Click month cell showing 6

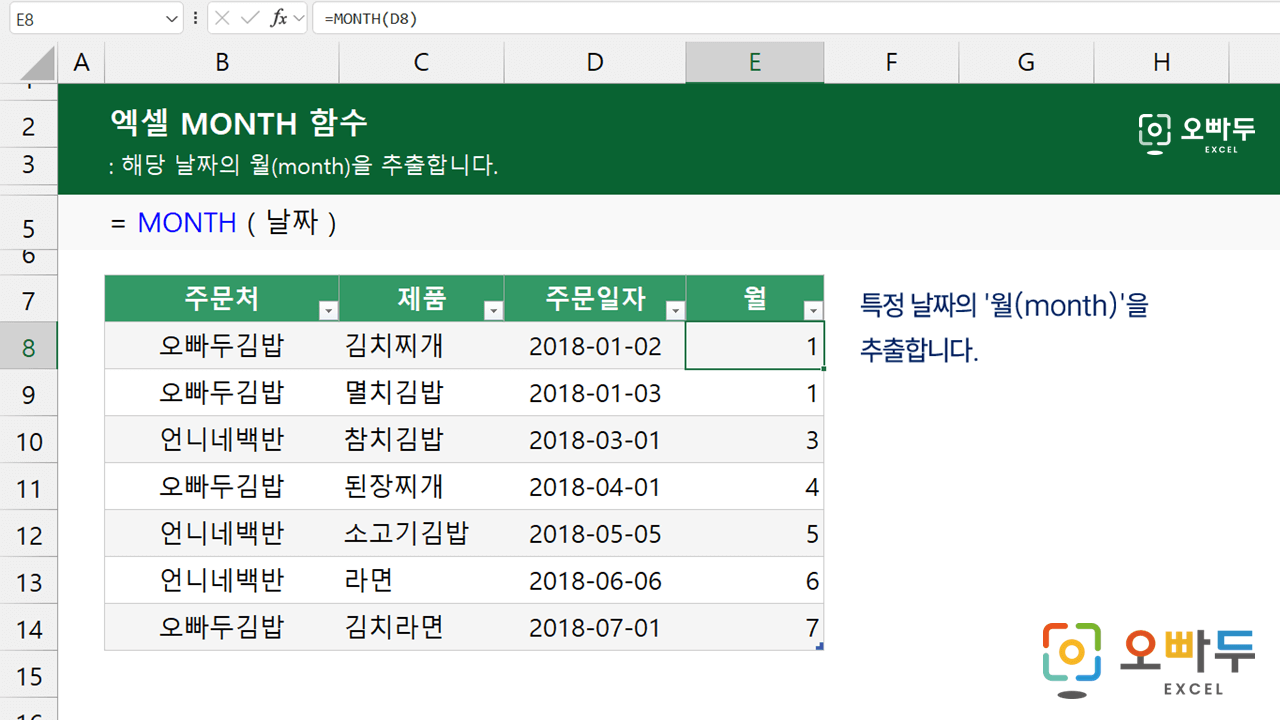coord(755,581)
